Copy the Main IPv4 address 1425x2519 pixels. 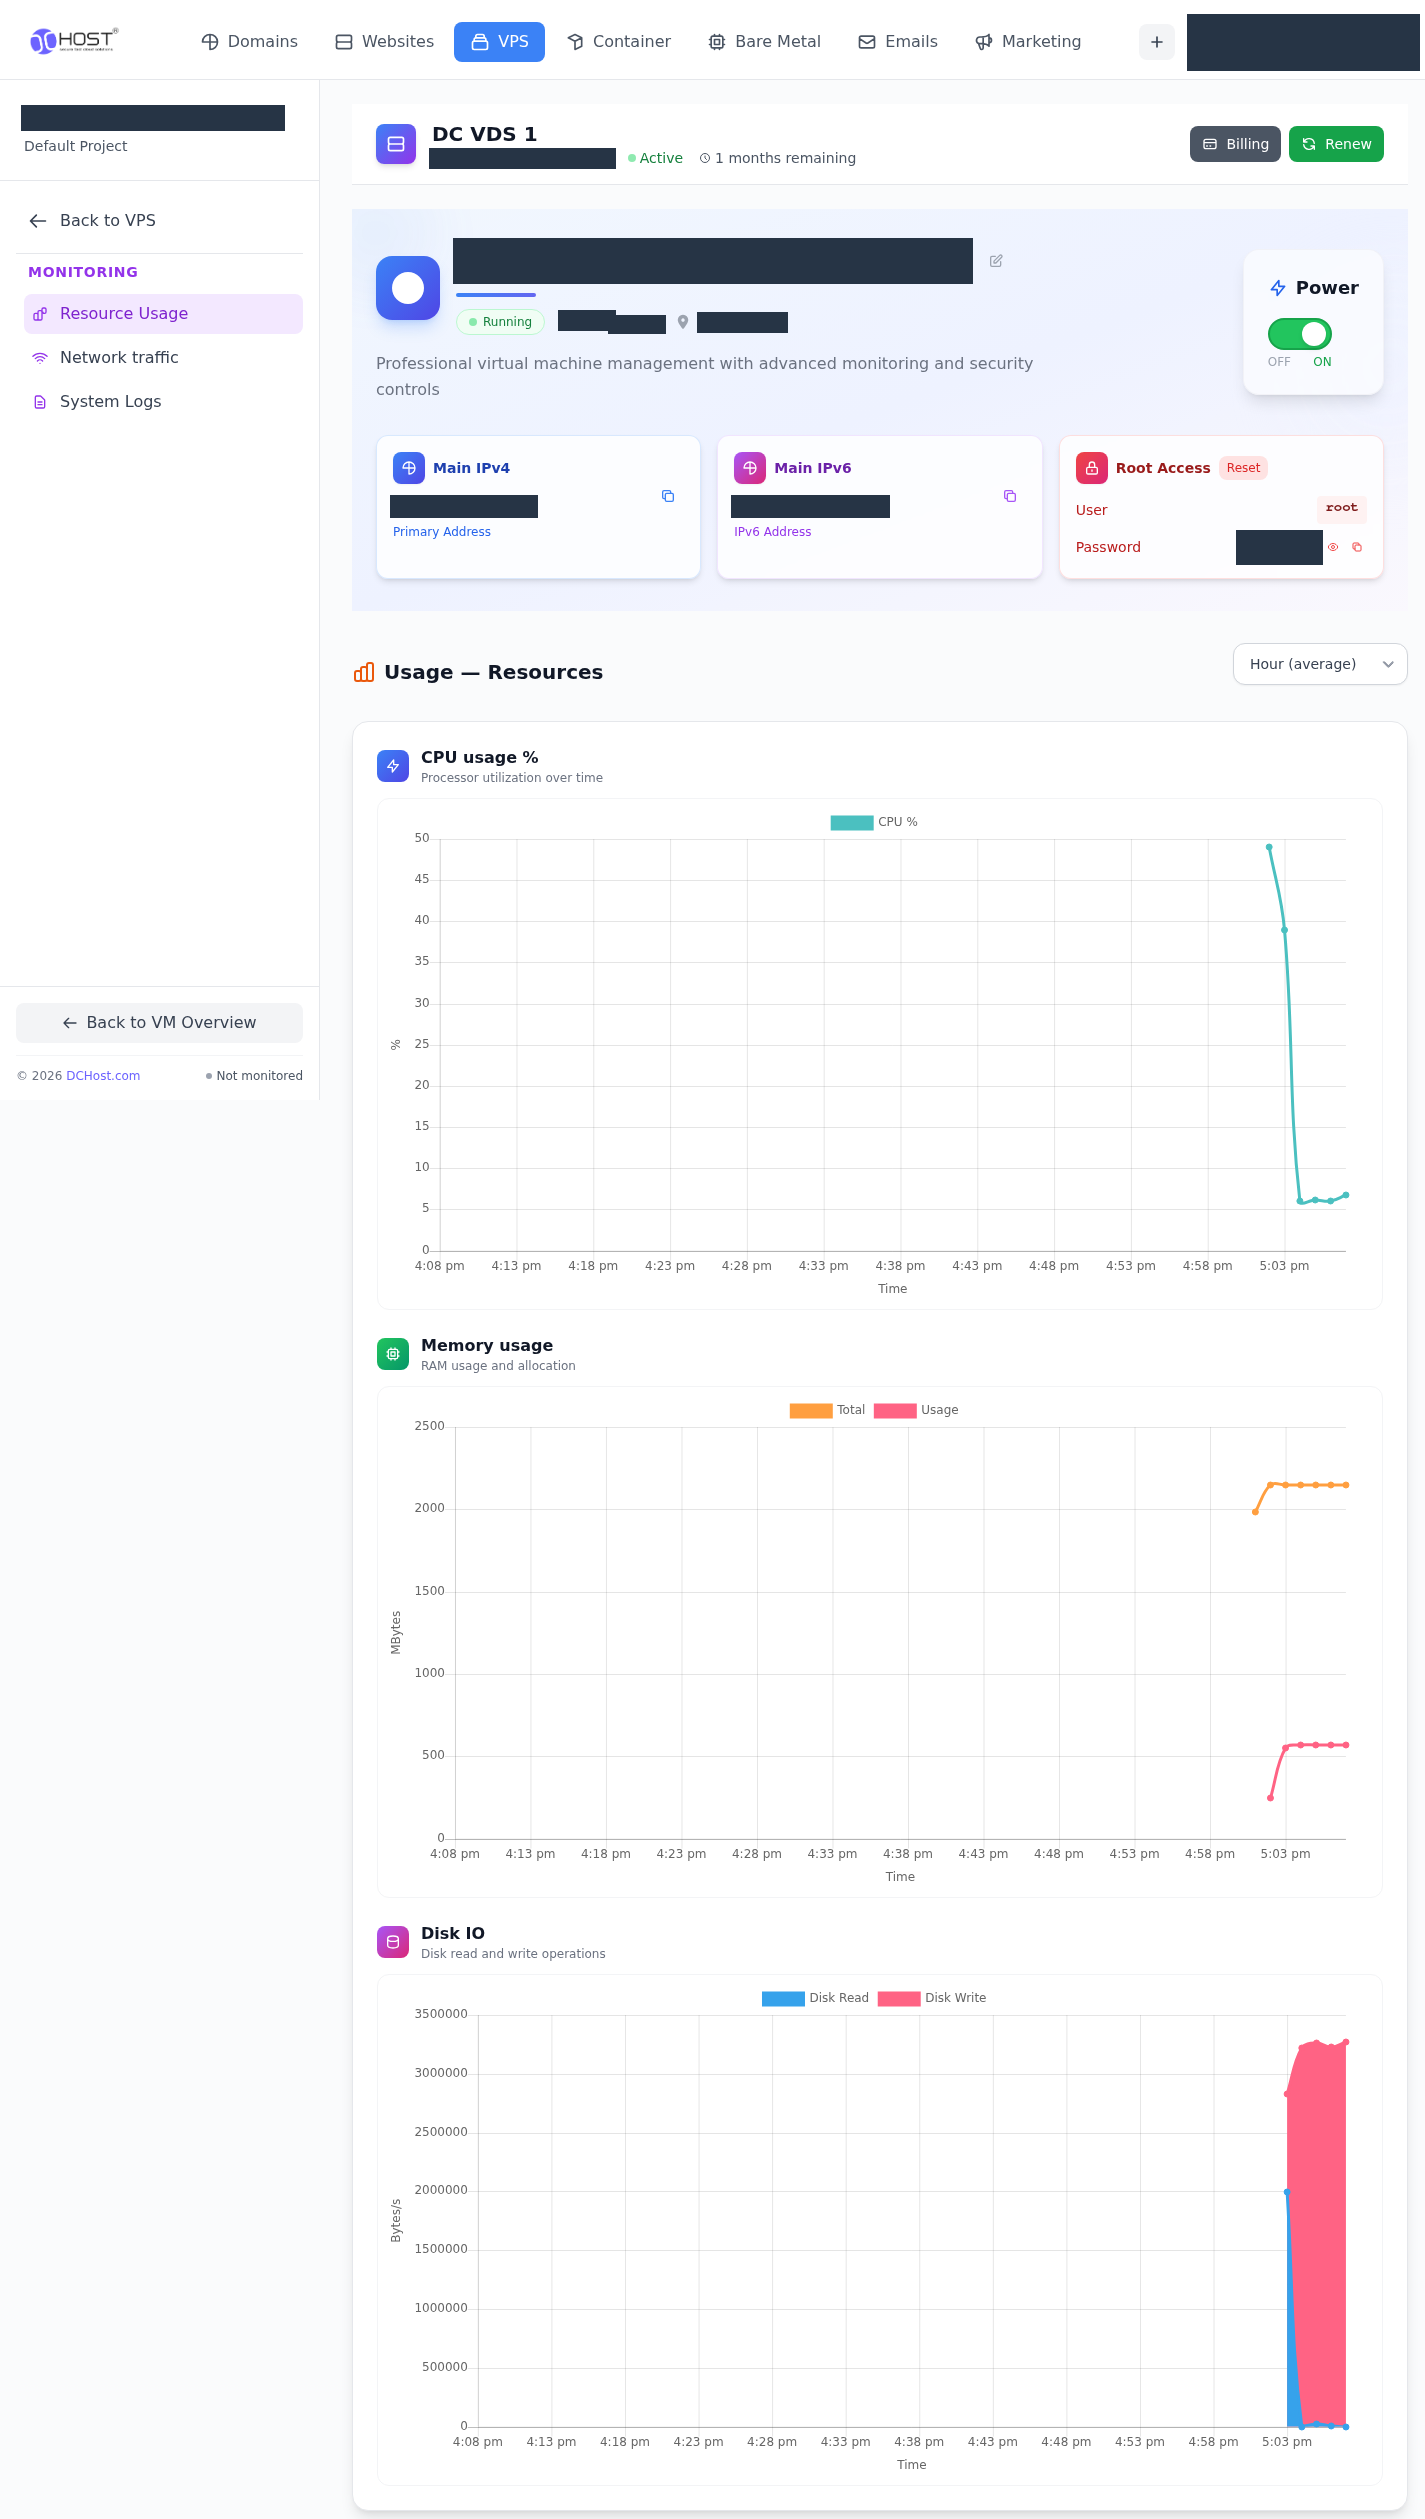tap(668, 496)
